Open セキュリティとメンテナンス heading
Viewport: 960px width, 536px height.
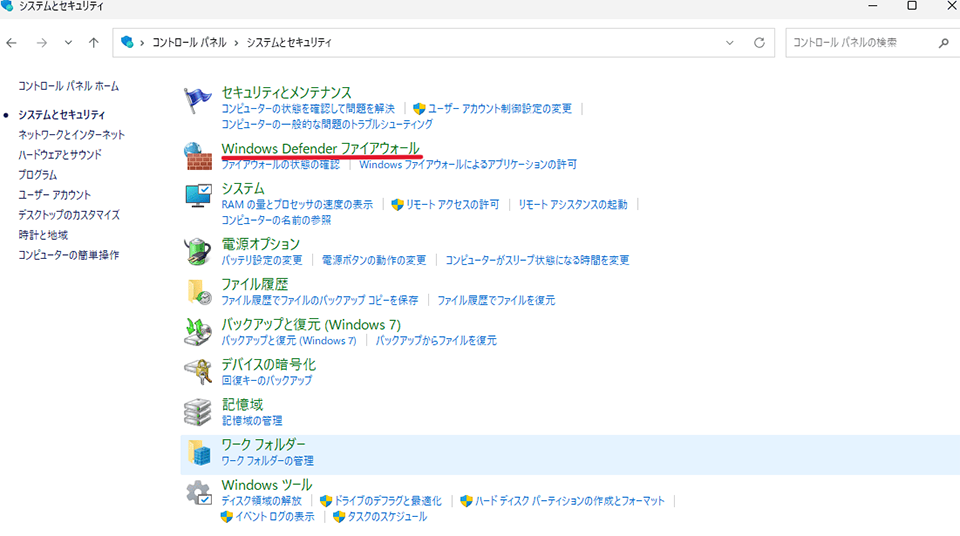coord(287,92)
